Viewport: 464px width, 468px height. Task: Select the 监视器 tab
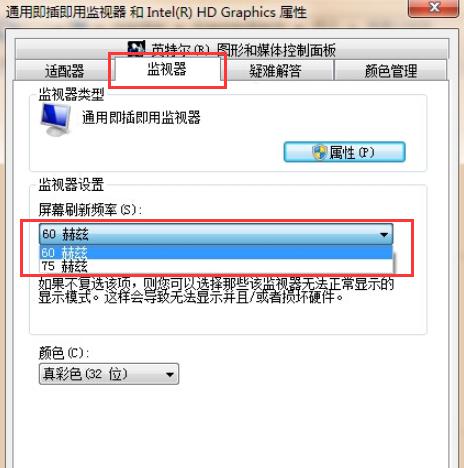(x=167, y=69)
